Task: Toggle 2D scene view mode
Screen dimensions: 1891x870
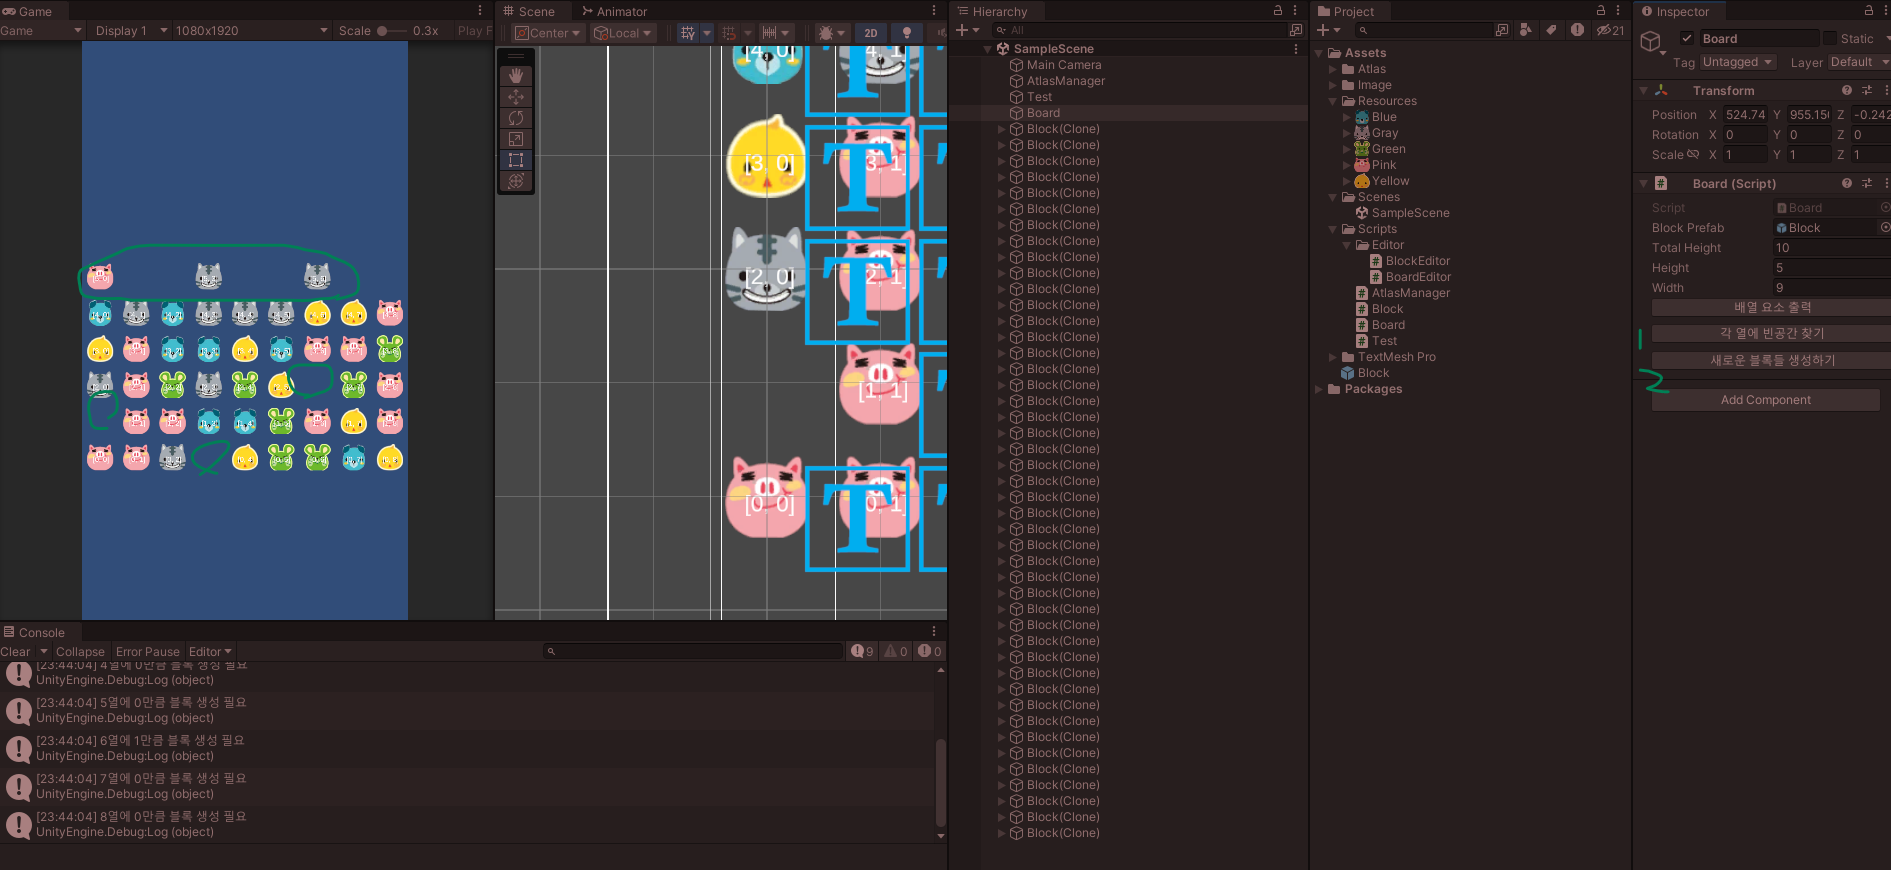Action: click(871, 33)
